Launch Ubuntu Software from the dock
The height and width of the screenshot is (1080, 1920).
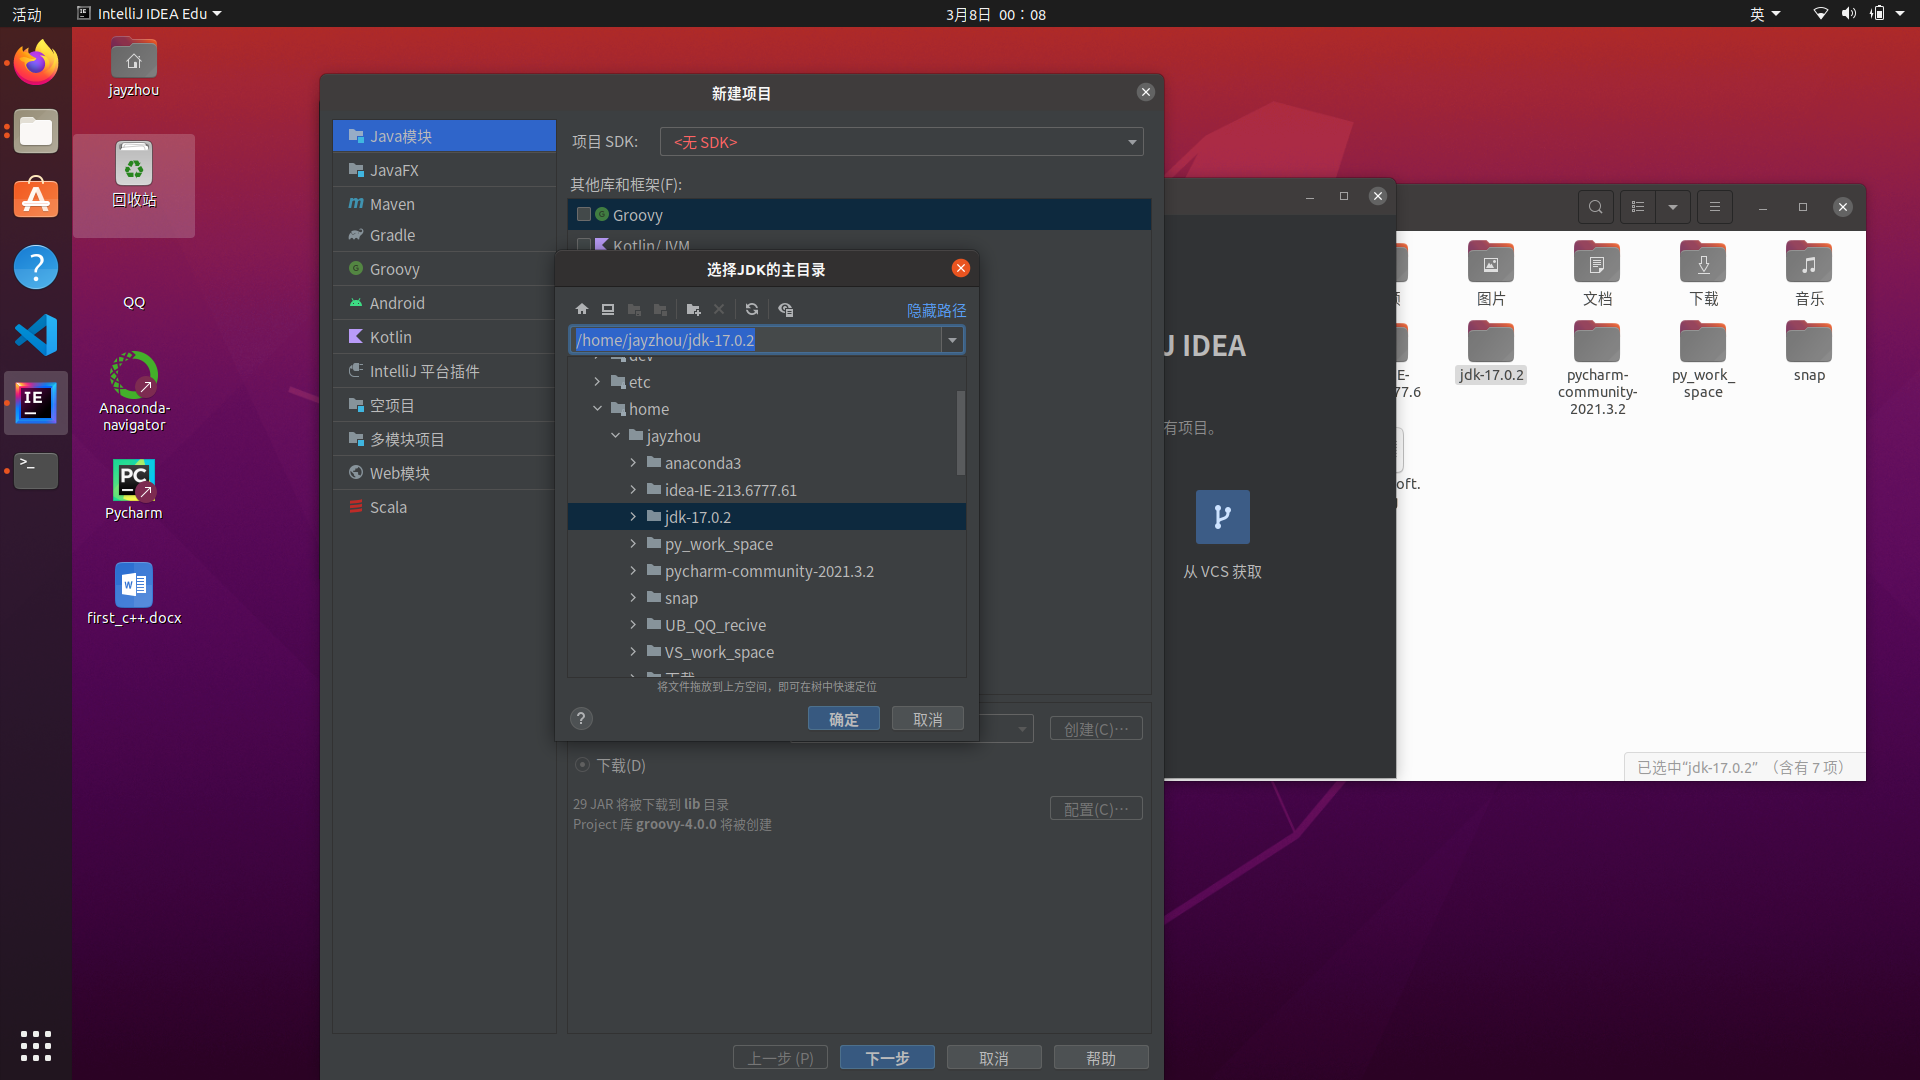(x=36, y=199)
